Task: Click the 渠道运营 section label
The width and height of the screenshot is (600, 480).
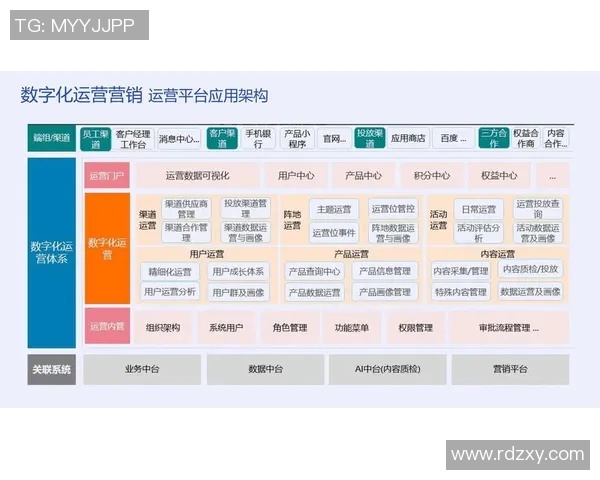Action: [147, 220]
